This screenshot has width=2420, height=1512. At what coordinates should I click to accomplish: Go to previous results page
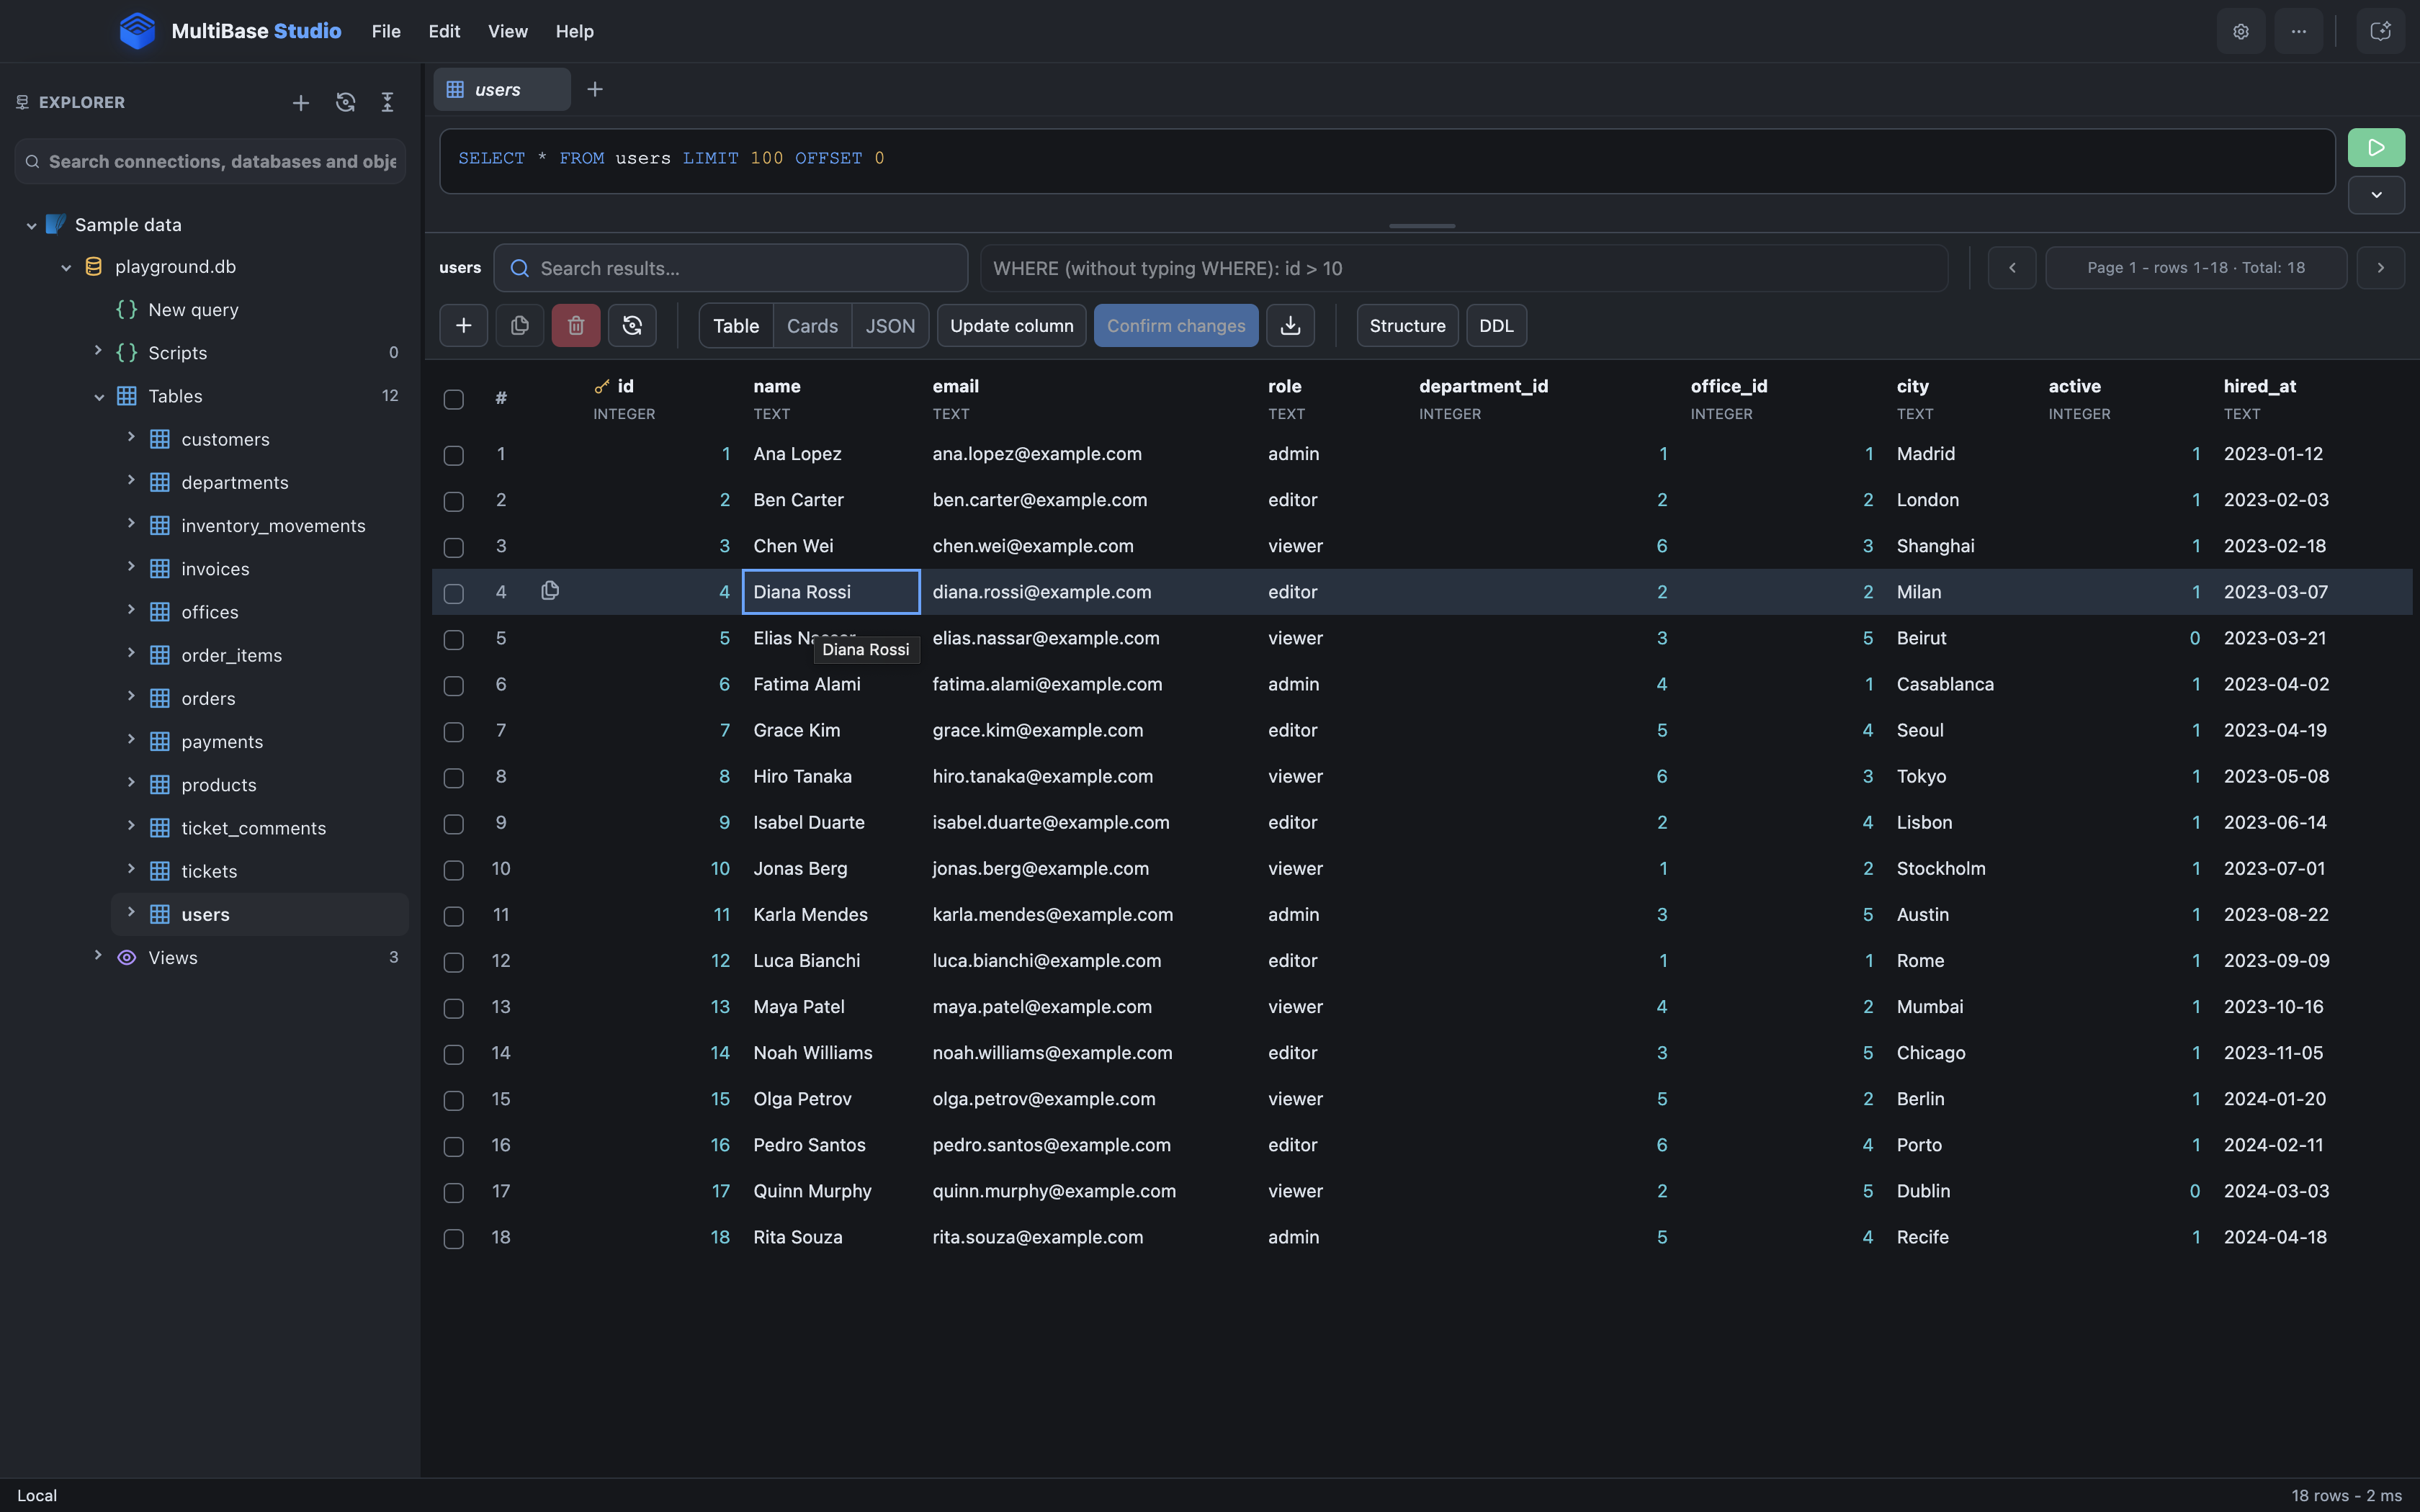click(2012, 268)
